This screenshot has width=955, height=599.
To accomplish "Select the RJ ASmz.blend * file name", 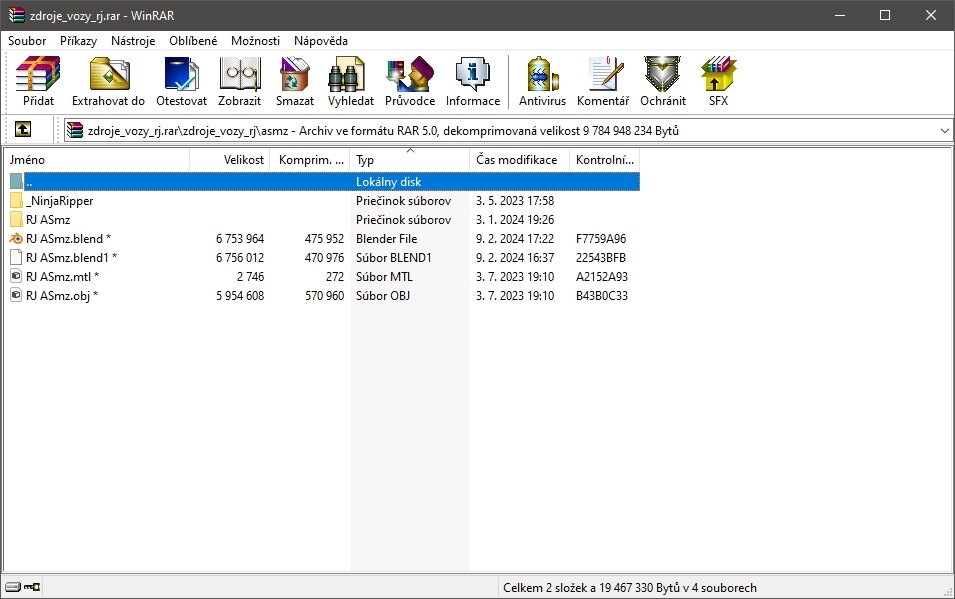I will click(68, 239).
